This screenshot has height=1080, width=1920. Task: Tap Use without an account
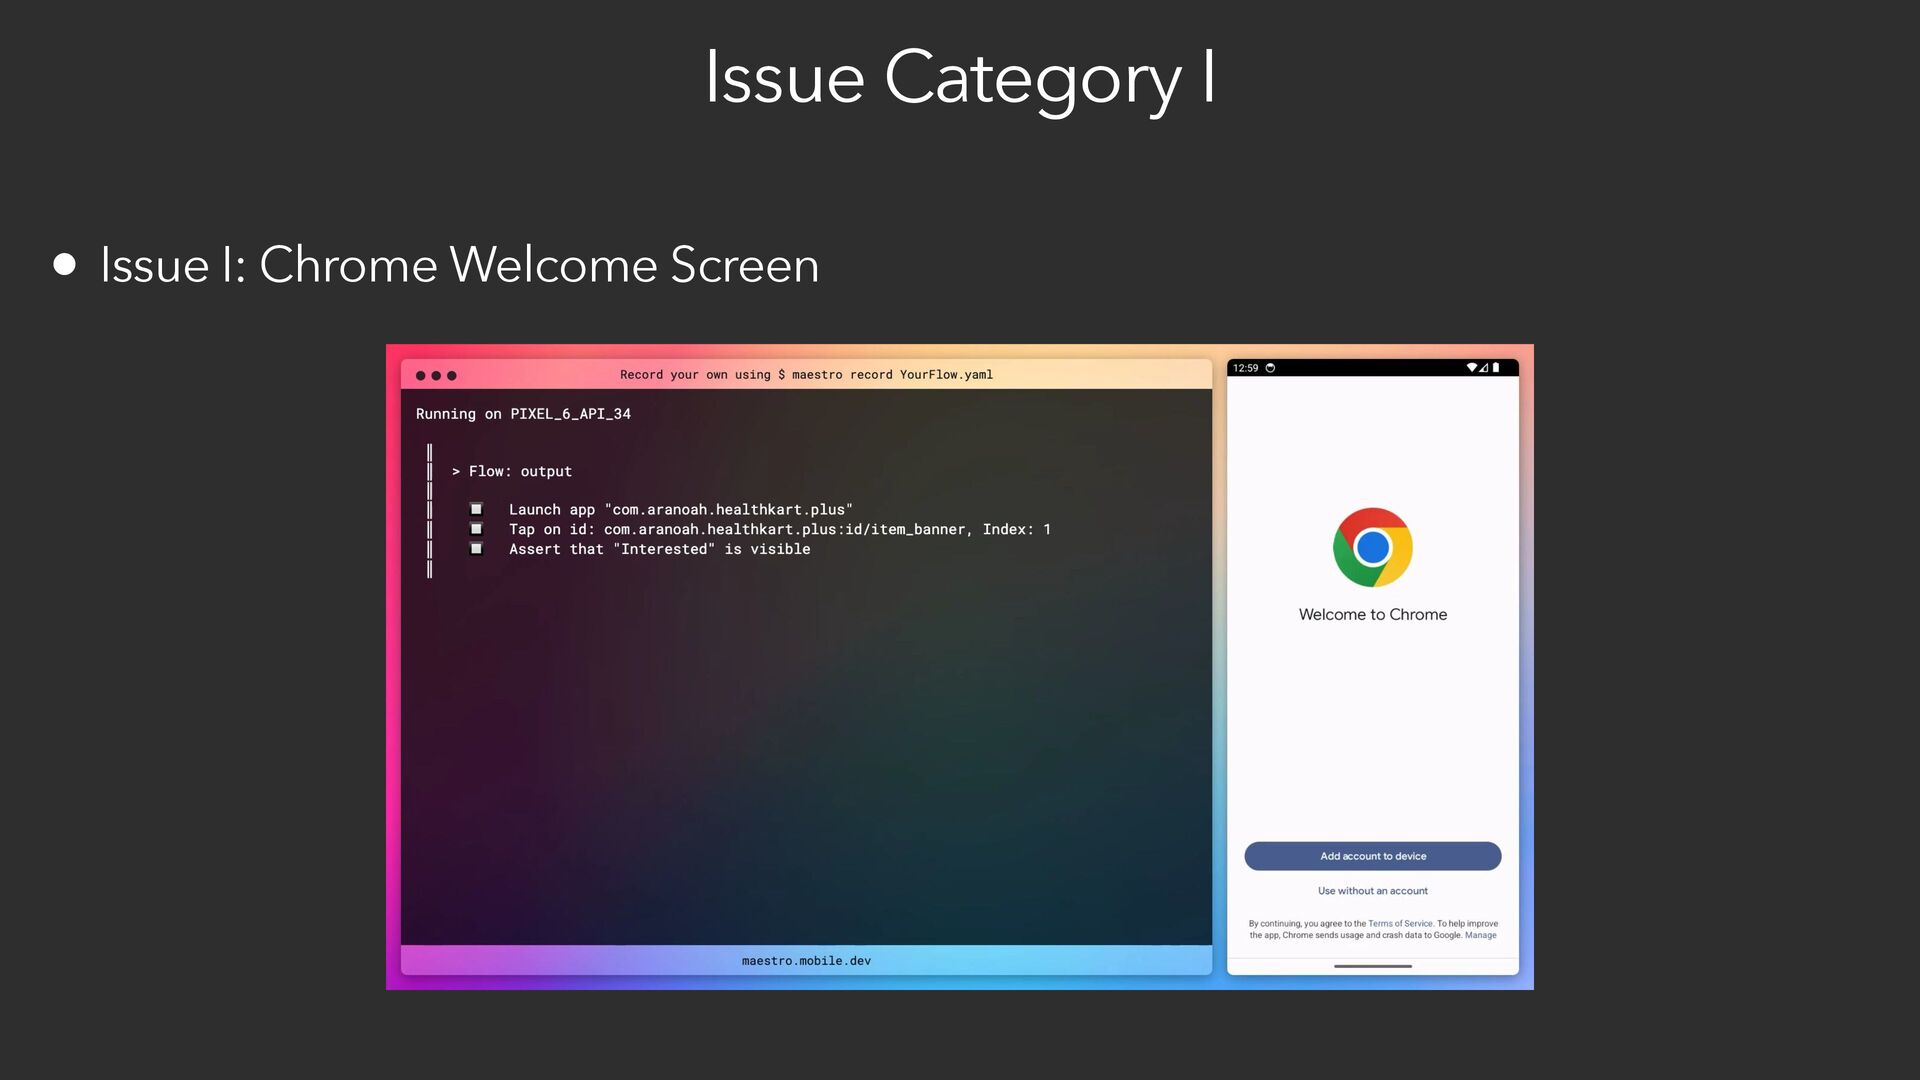pyautogui.click(x=1372, y=891)
